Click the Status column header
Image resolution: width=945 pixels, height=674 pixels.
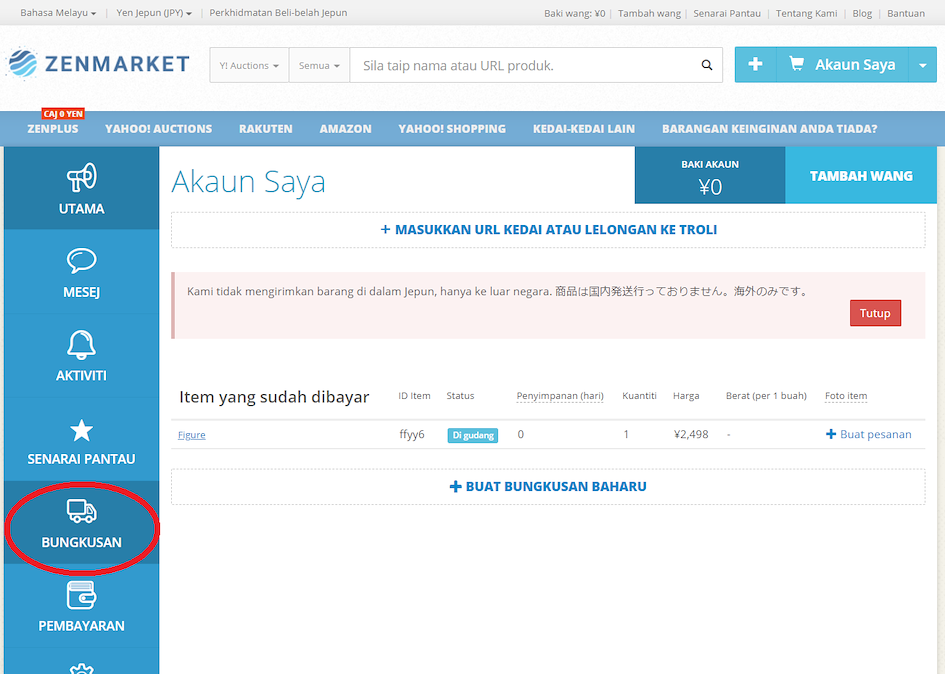pos(460,396)
